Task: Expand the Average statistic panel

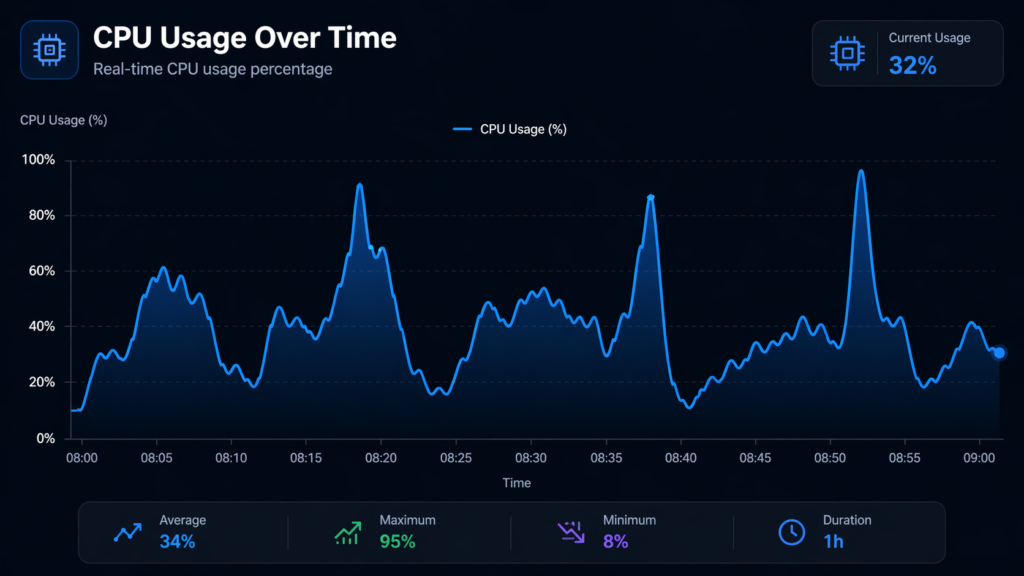Action: coord(185,531)
